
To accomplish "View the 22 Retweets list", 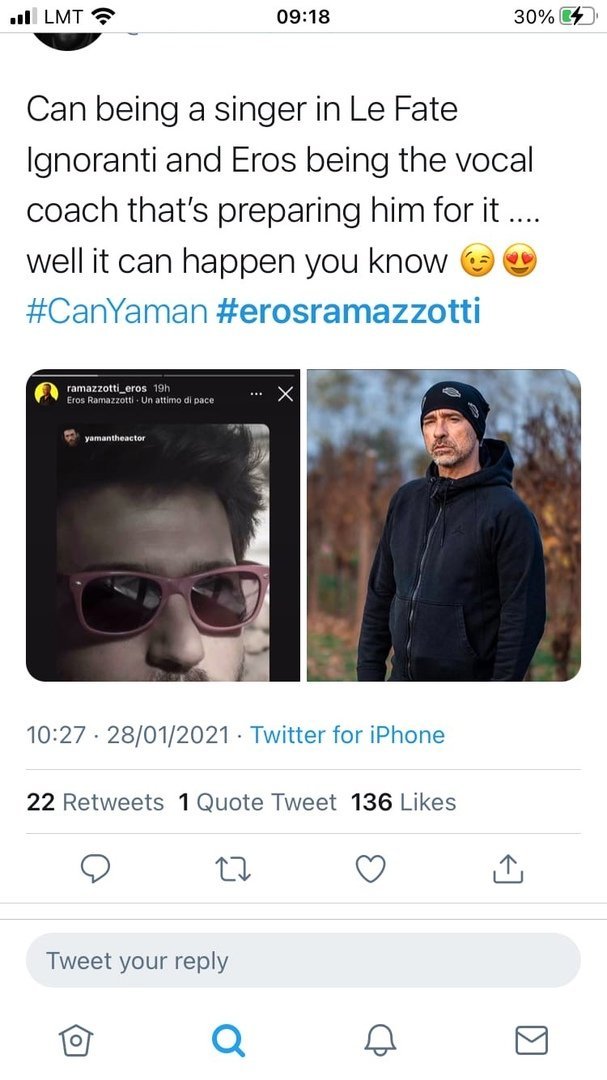I will [x=95, y=802].
